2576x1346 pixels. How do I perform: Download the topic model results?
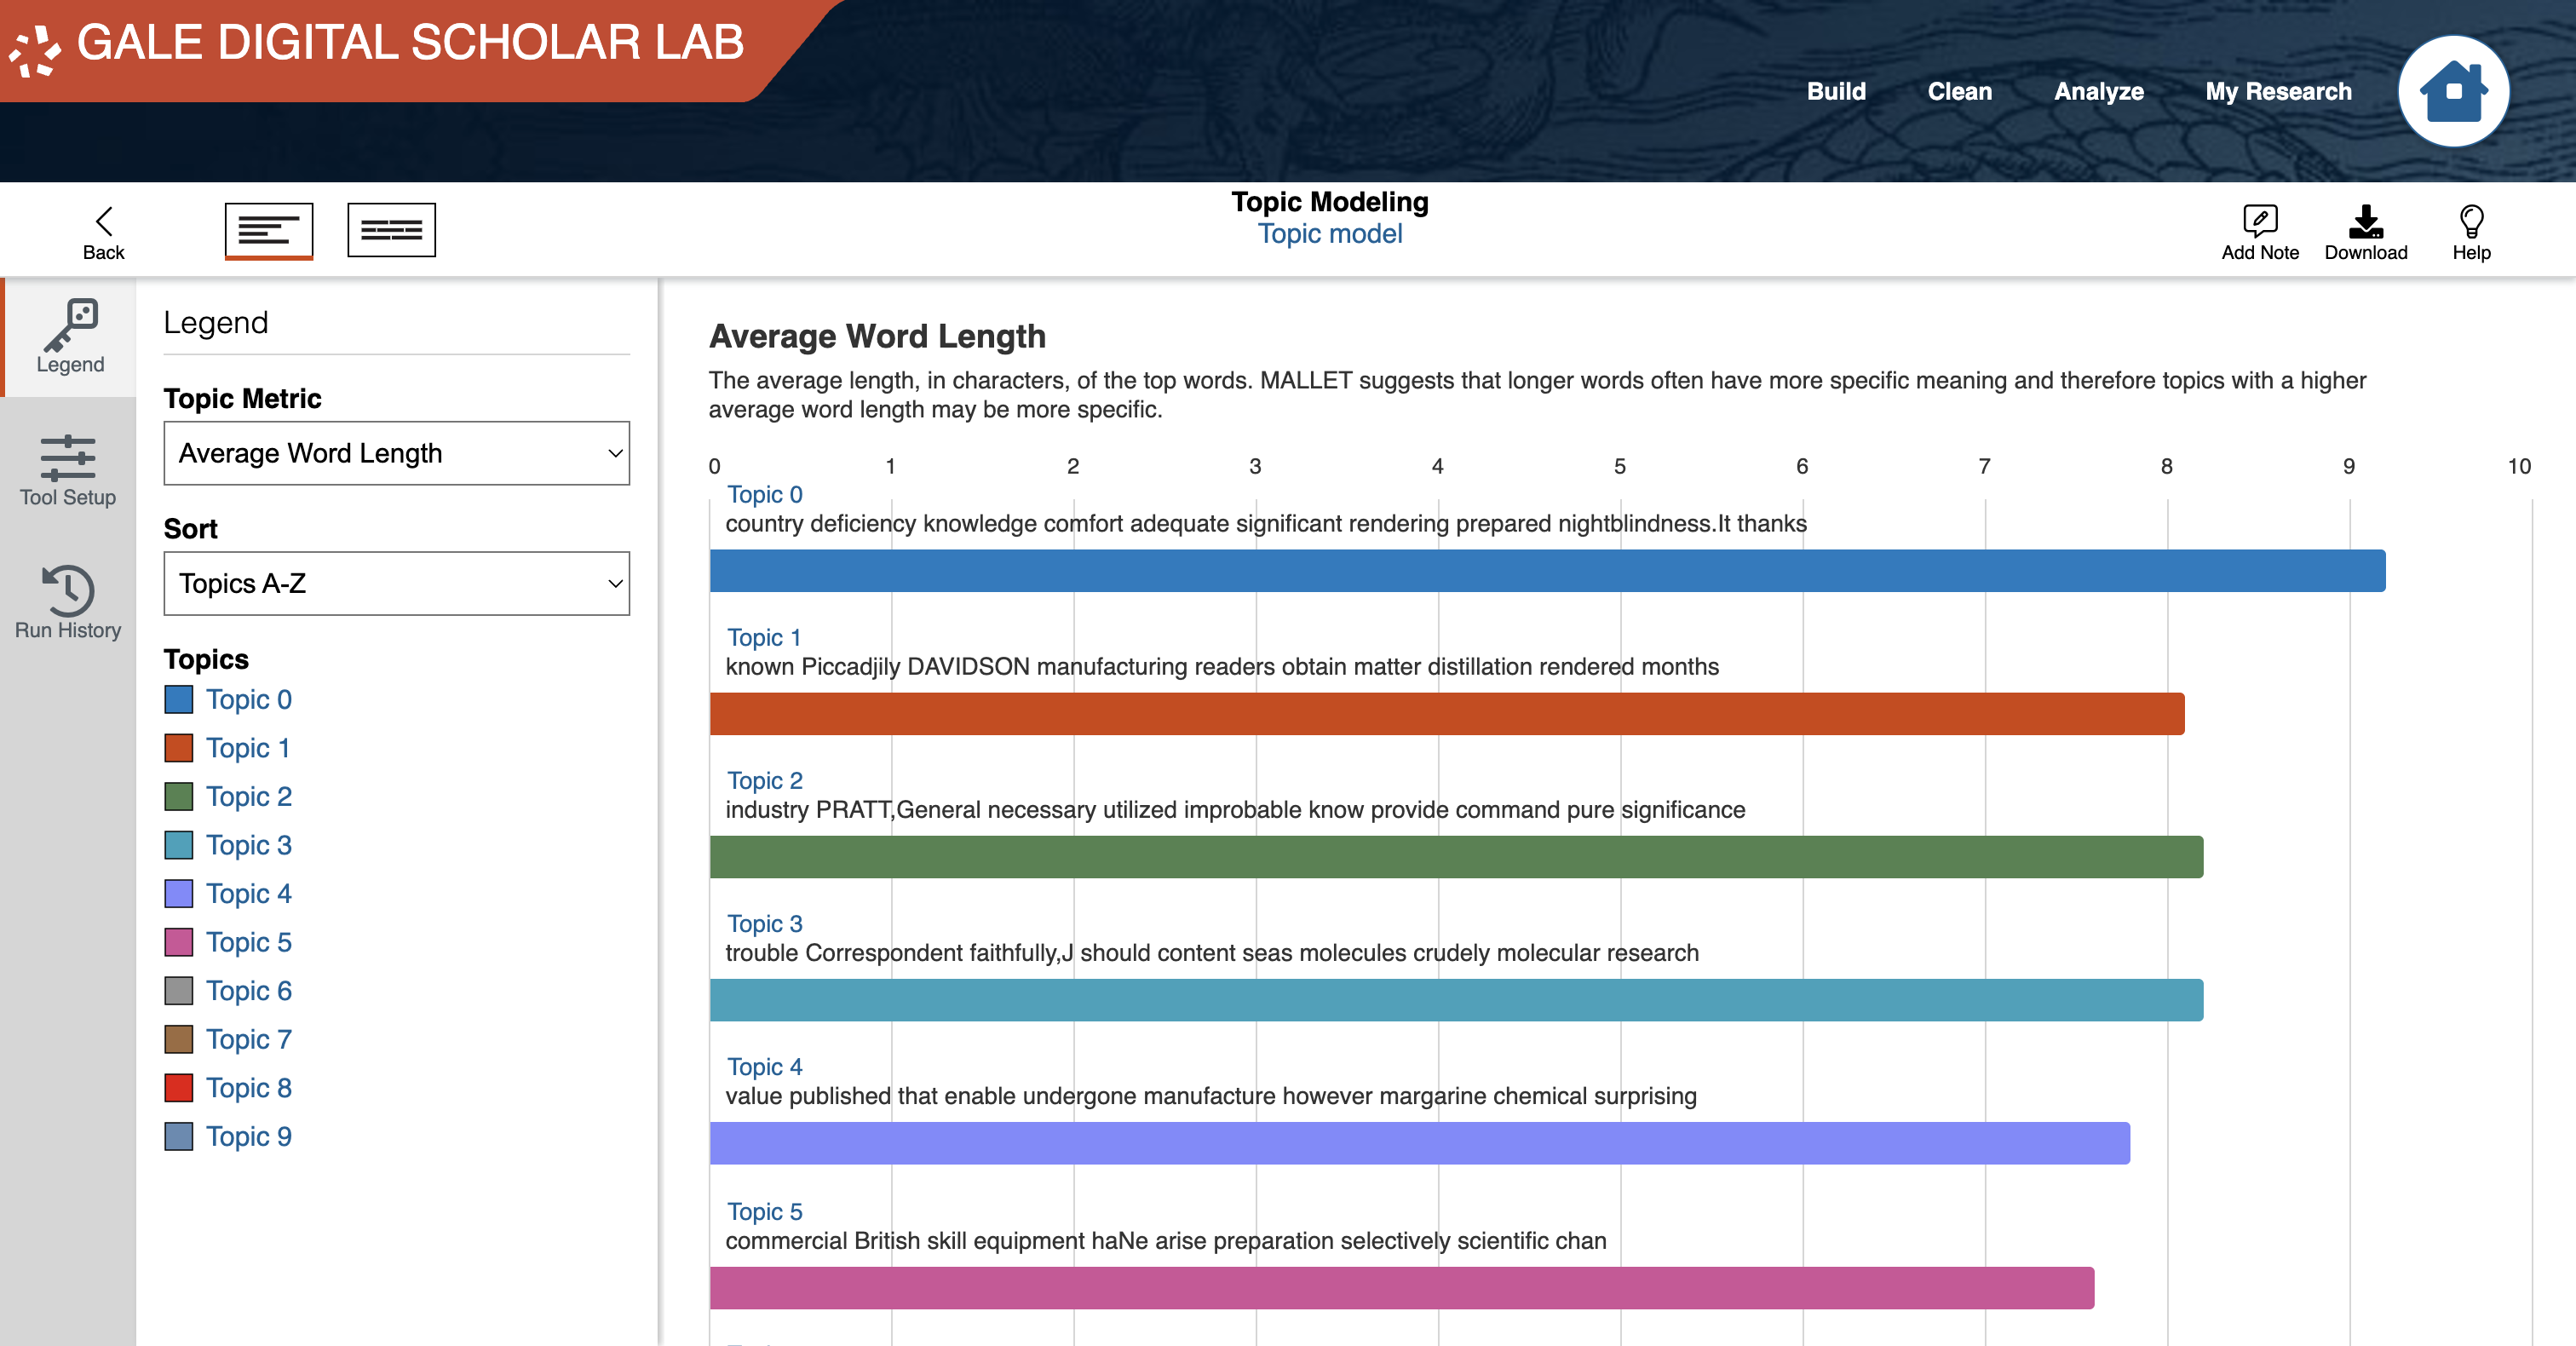click(2365, 230)
